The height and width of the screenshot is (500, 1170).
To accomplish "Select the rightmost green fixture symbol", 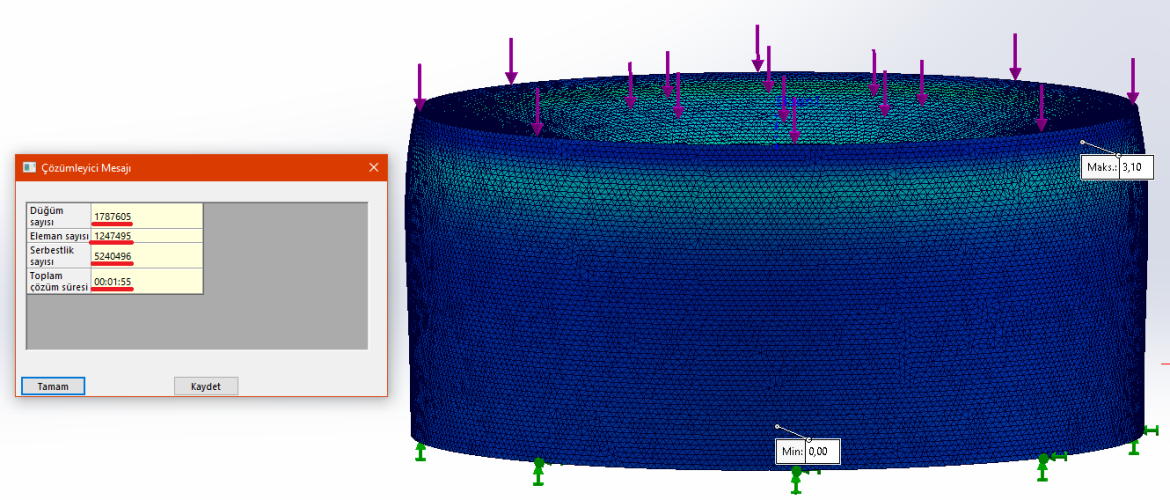I will (x=1138, y=440).
